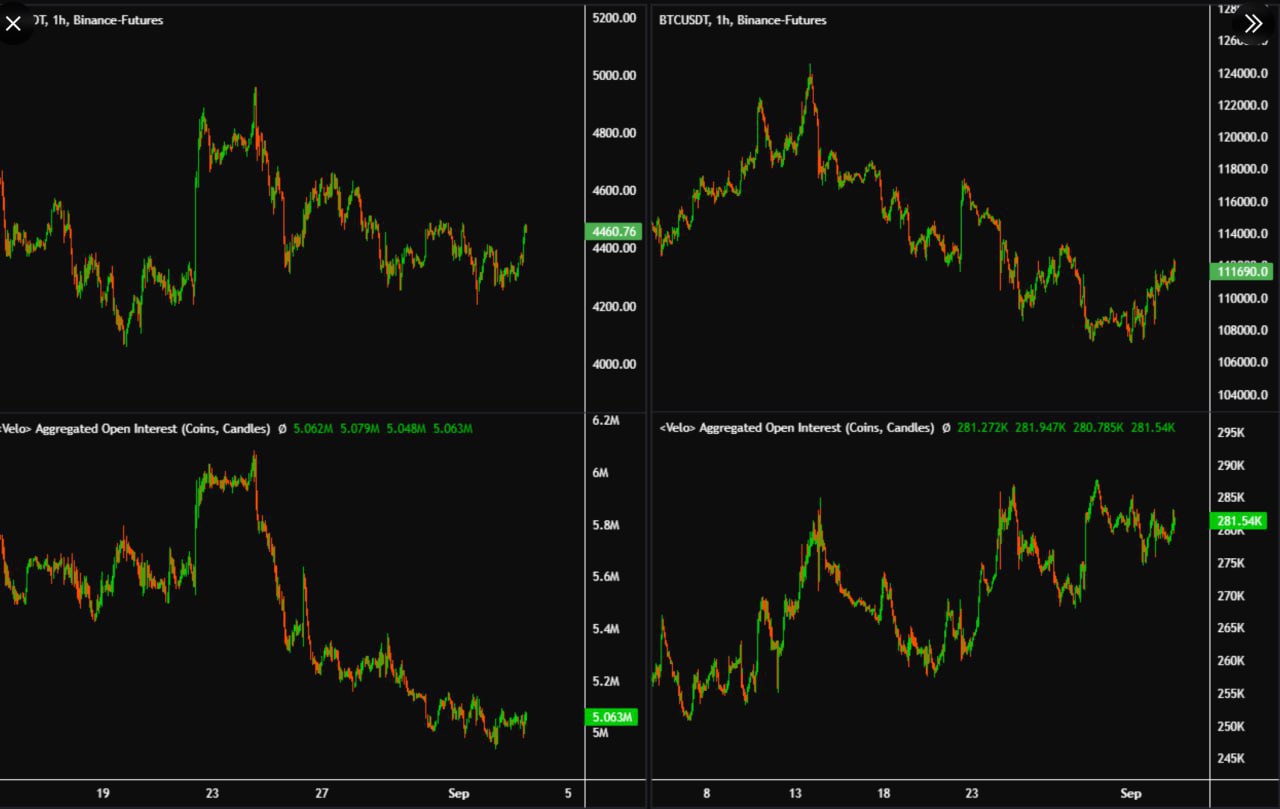This screenshot has height=809, width=1280.
Task: Click the 111690.0 current price label
Action: (1241, 271)
